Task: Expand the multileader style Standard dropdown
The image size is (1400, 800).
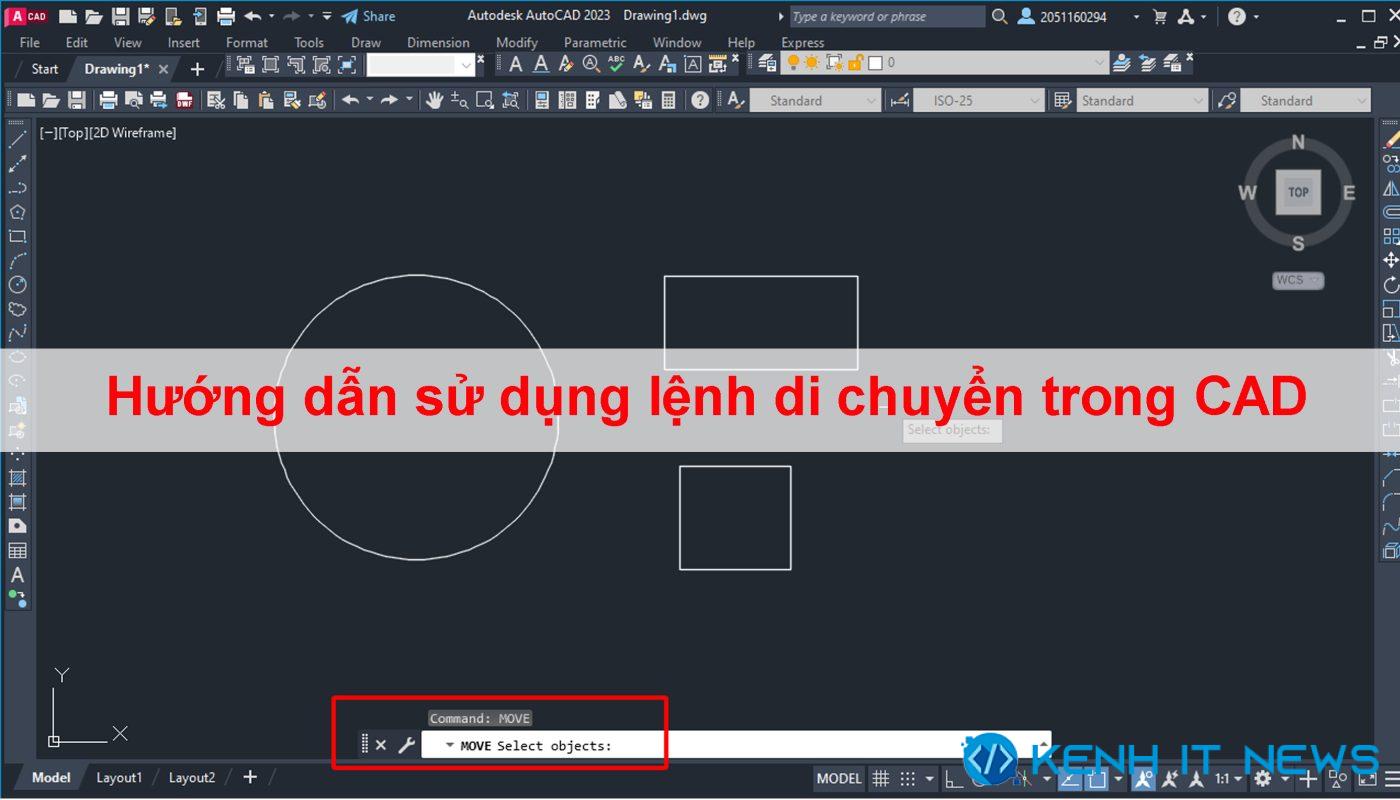Action: click(x=1361, y=100)
